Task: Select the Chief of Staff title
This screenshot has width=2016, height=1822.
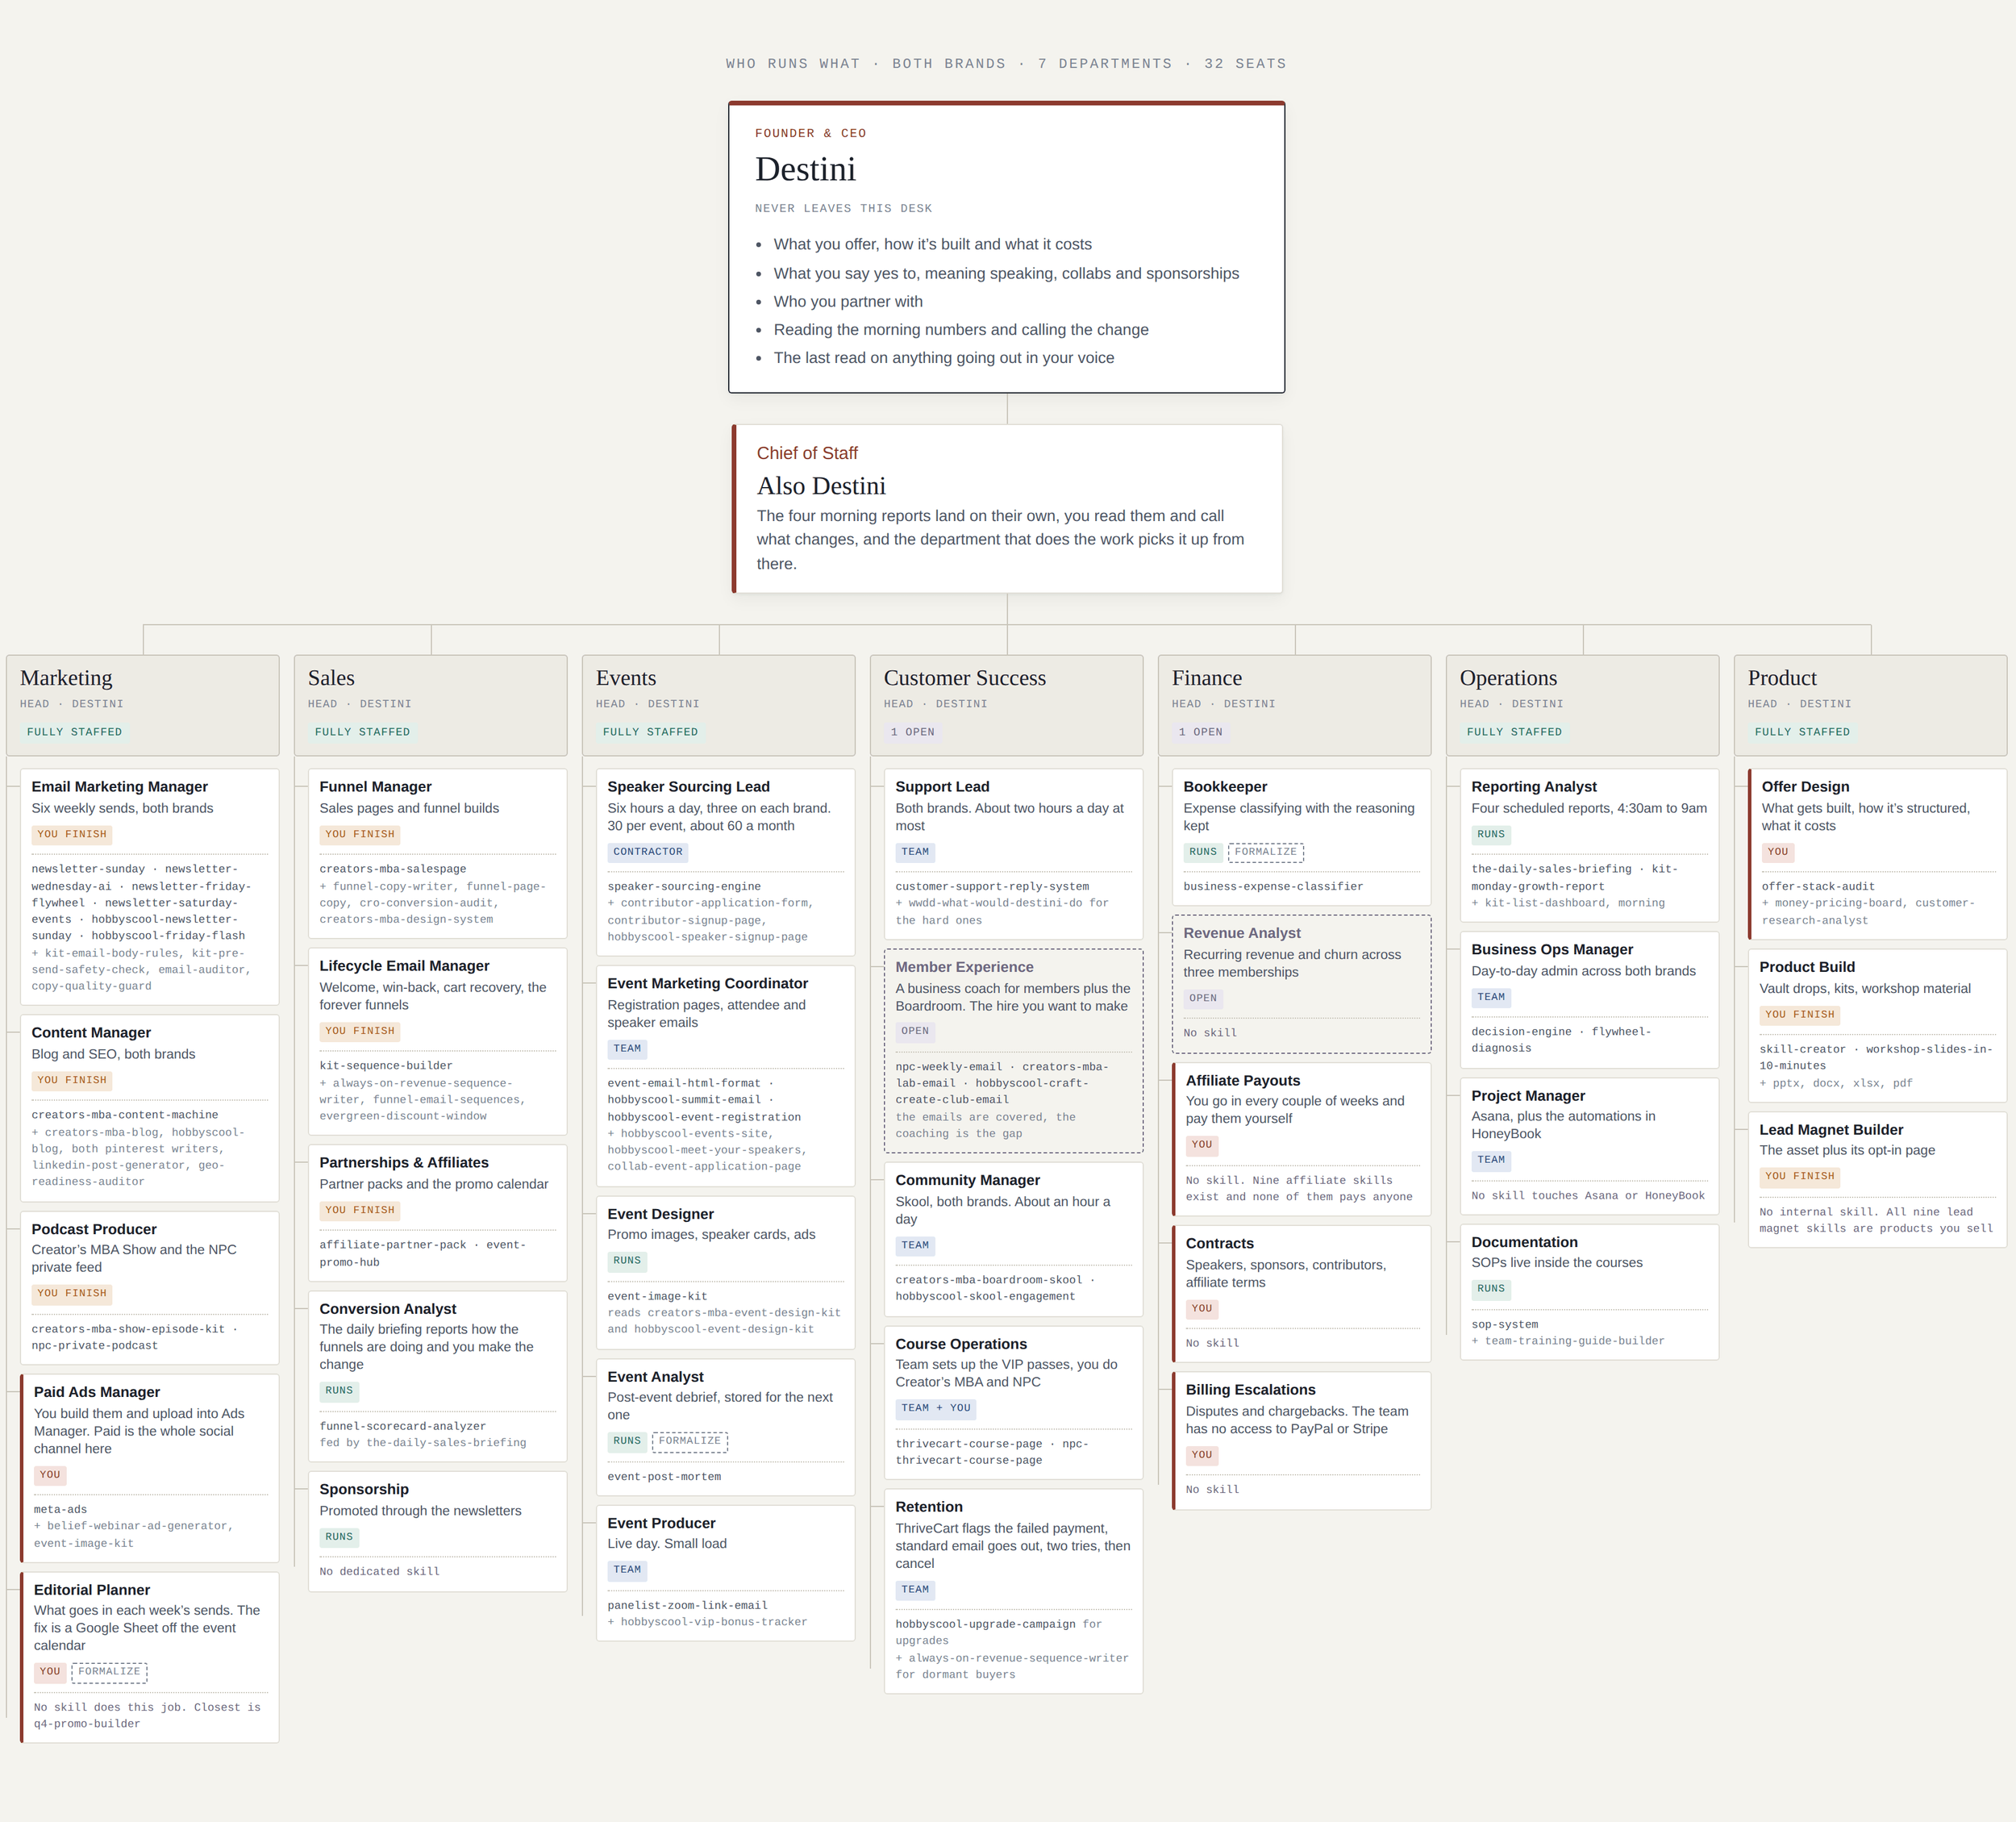Action: tap(807, 453)
